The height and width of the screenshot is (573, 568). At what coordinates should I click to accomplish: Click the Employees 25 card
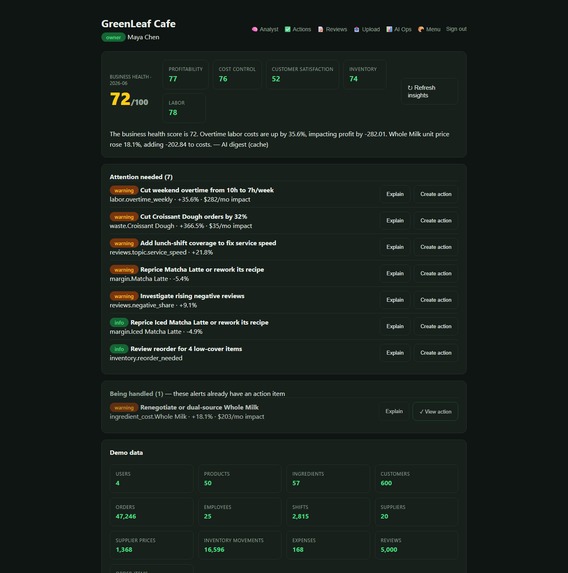pyautogui.click(x=240, y=512)
